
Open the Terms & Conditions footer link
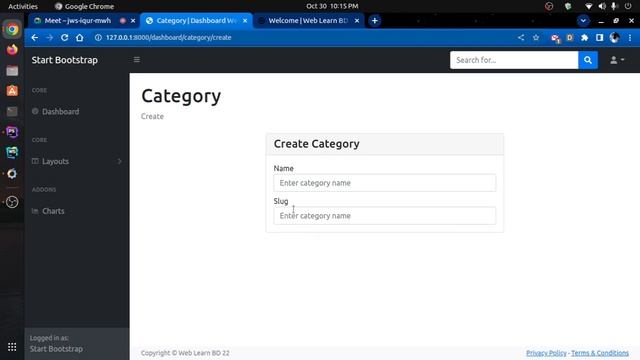pos(600,353)
